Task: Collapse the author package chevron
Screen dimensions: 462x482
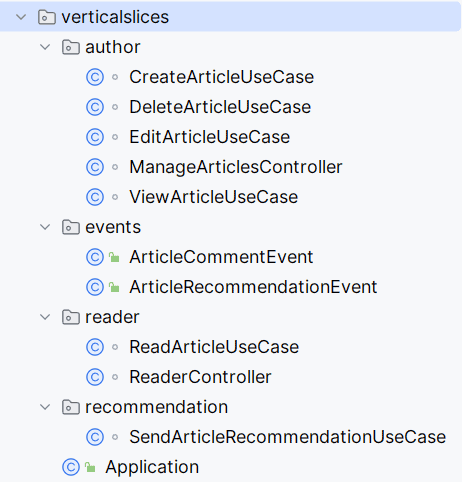Action: click(45, 47)
